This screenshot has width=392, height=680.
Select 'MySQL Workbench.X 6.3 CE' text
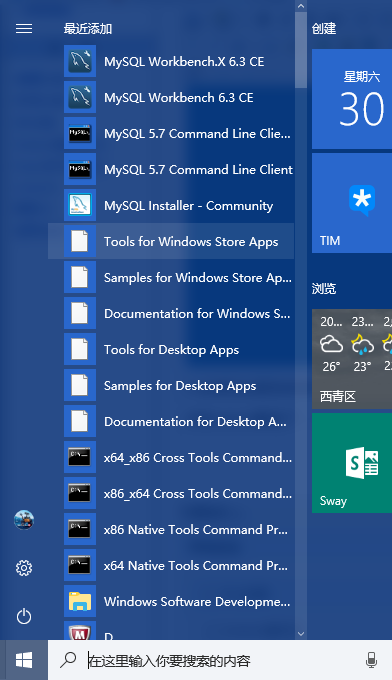184,62
